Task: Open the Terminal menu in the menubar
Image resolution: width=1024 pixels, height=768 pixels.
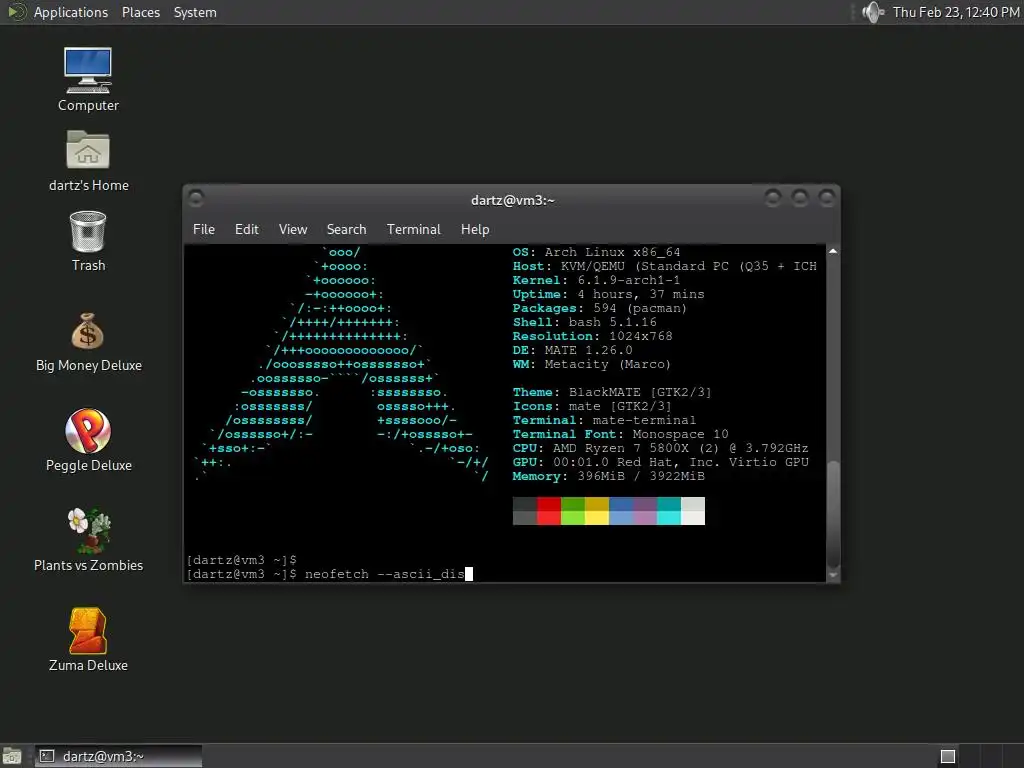Action: click(413, 229)
